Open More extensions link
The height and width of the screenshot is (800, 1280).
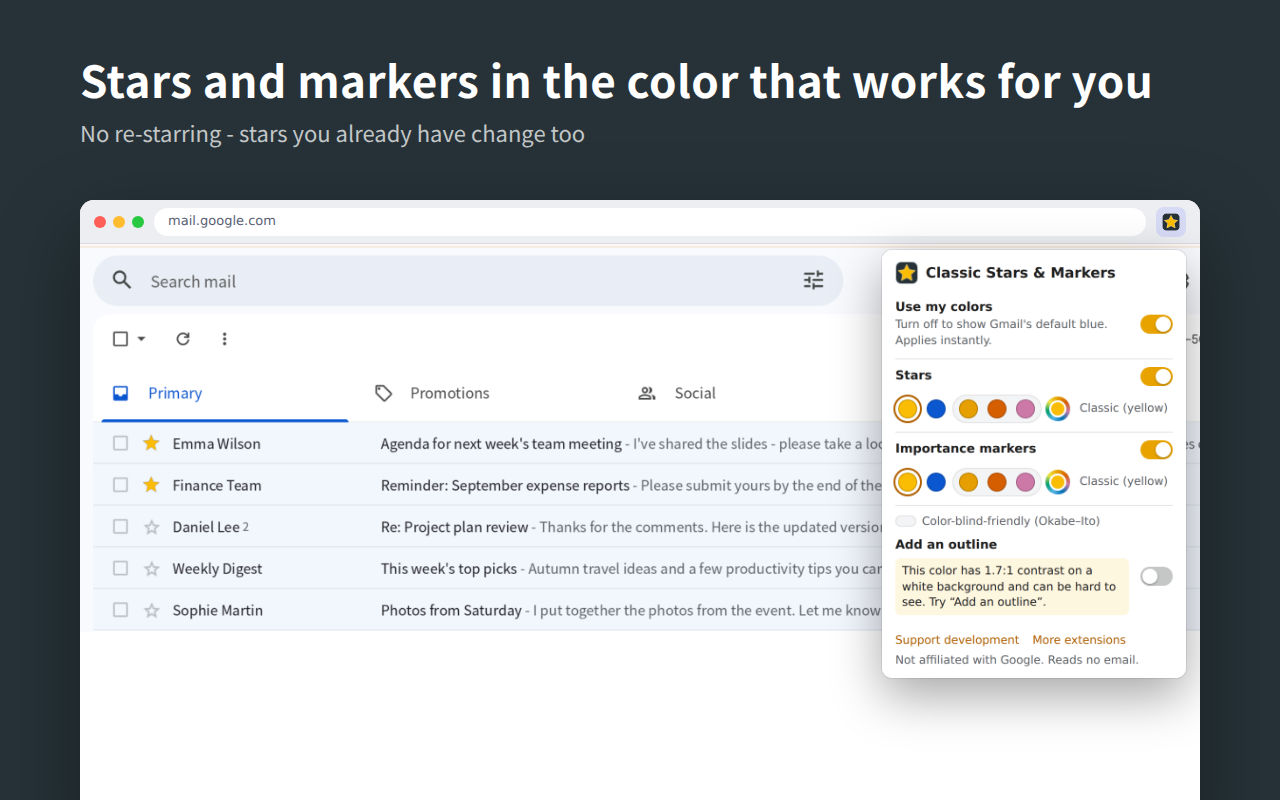click(x=1079, y=640)
